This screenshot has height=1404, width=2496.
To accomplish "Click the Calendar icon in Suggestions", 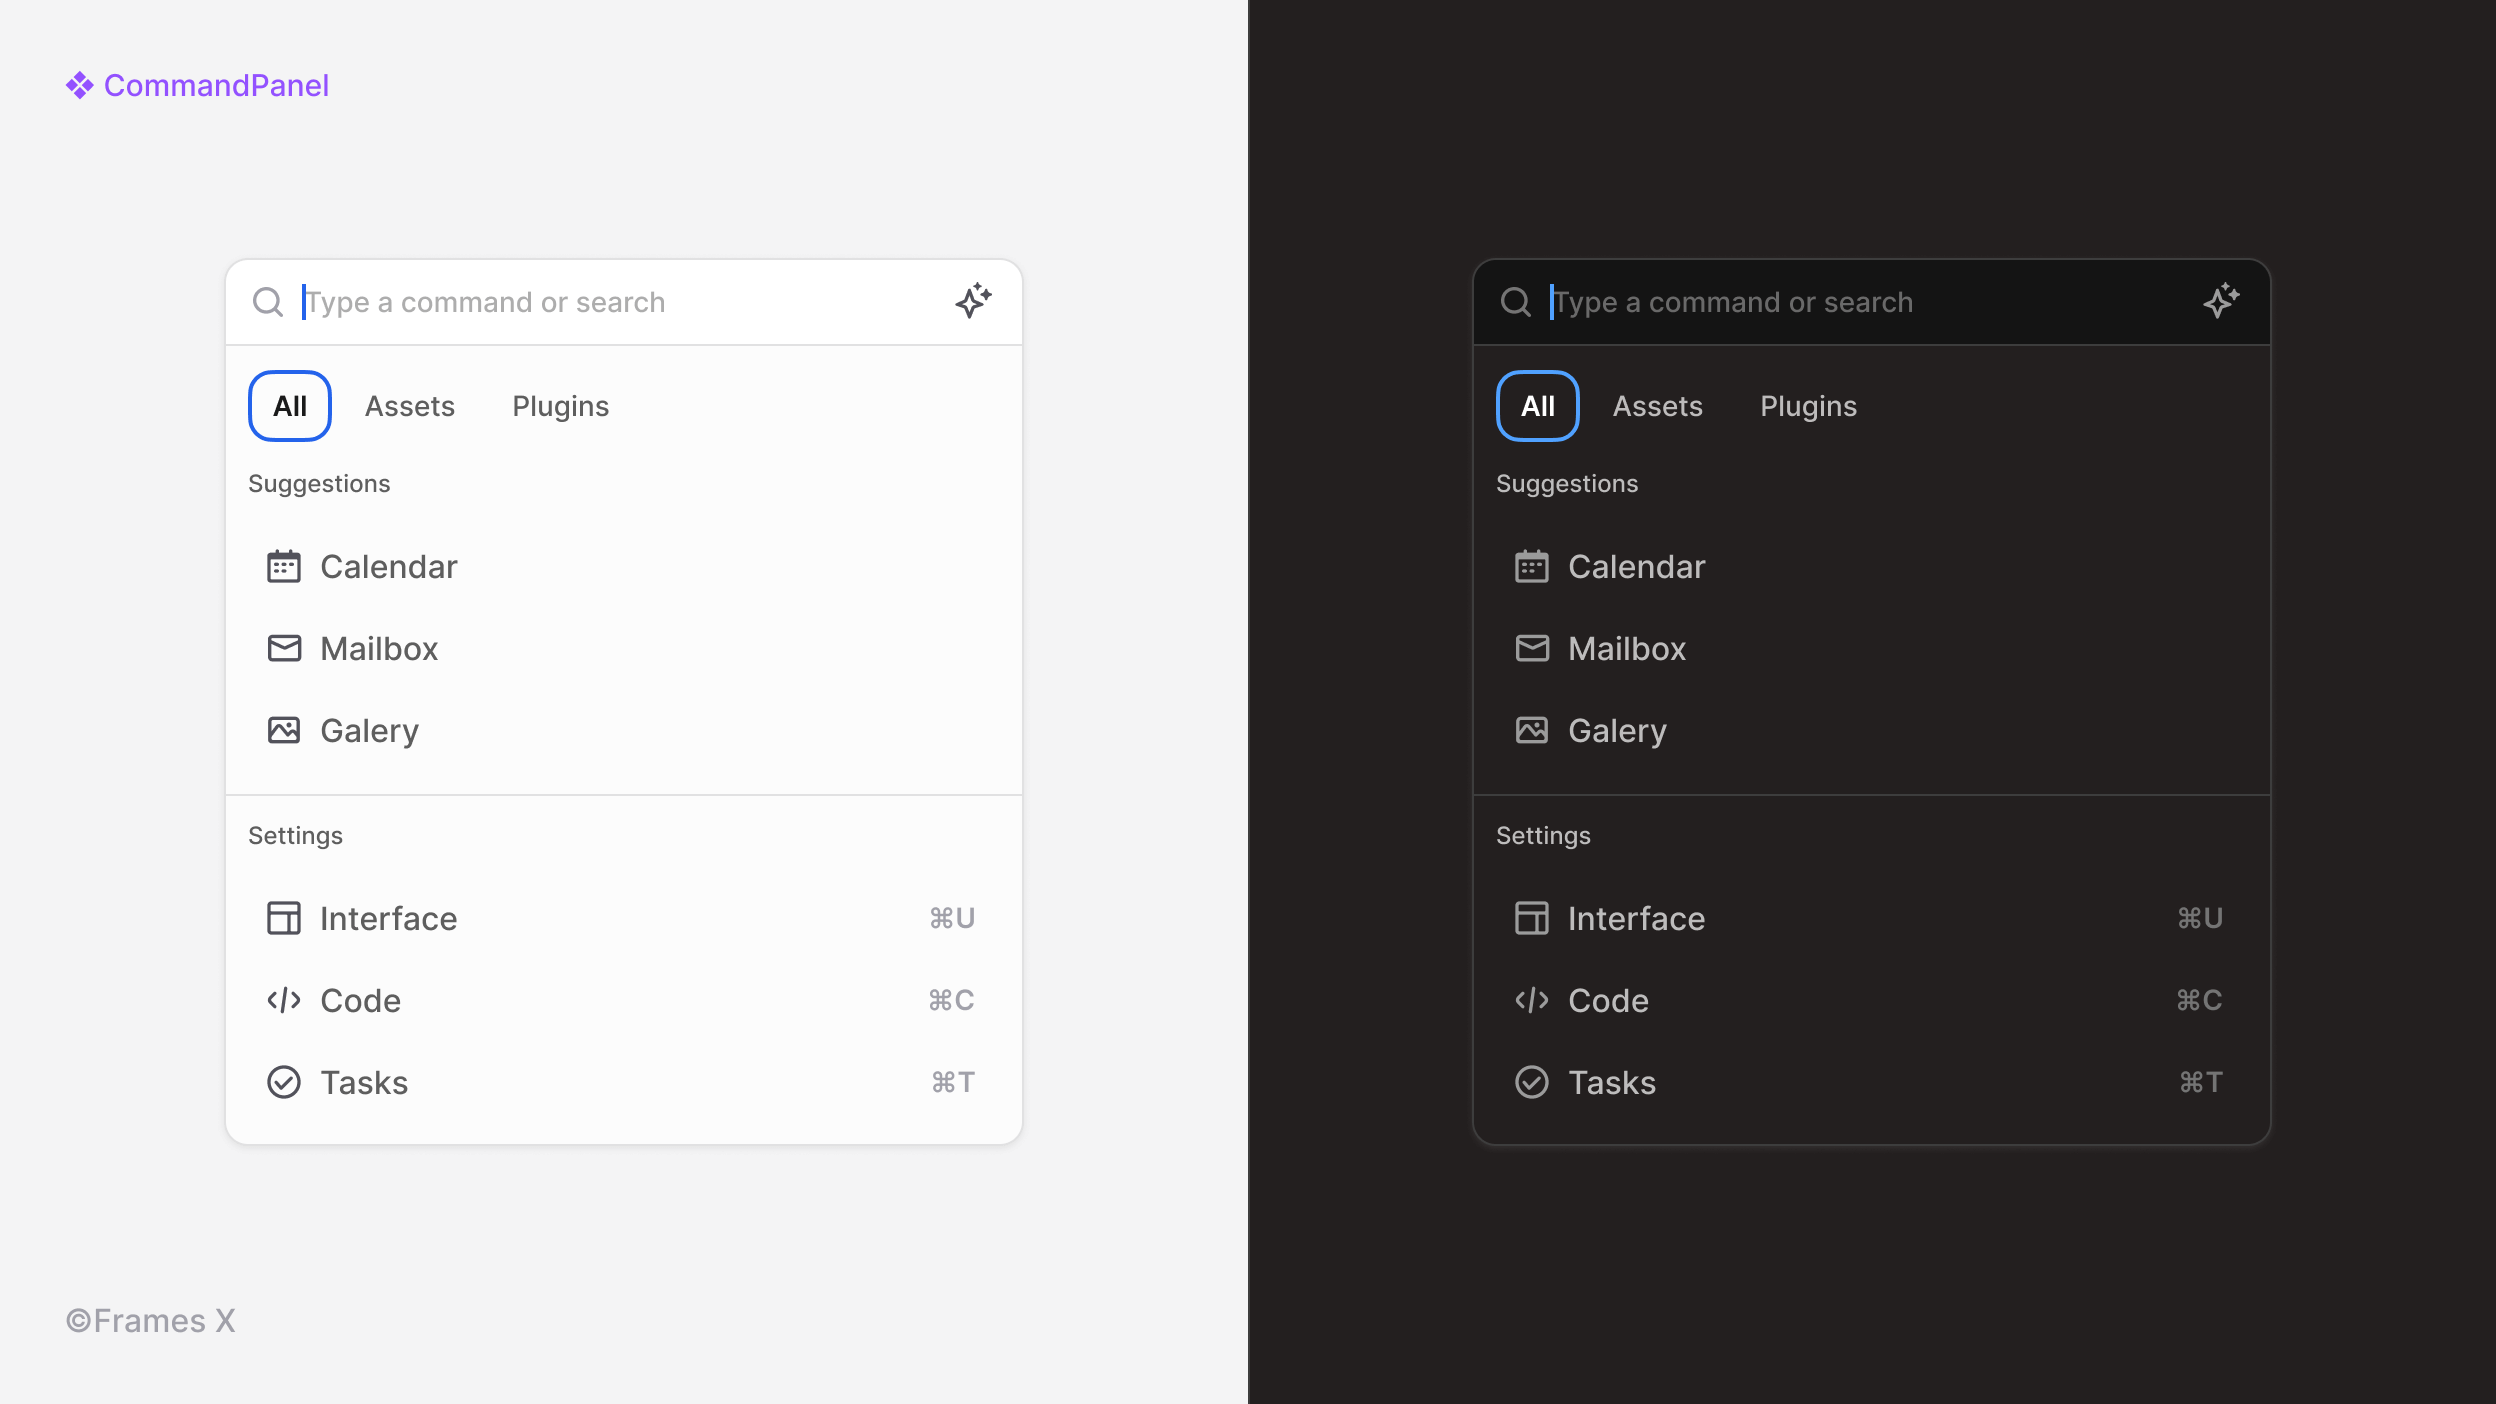I will coord(281,566).
